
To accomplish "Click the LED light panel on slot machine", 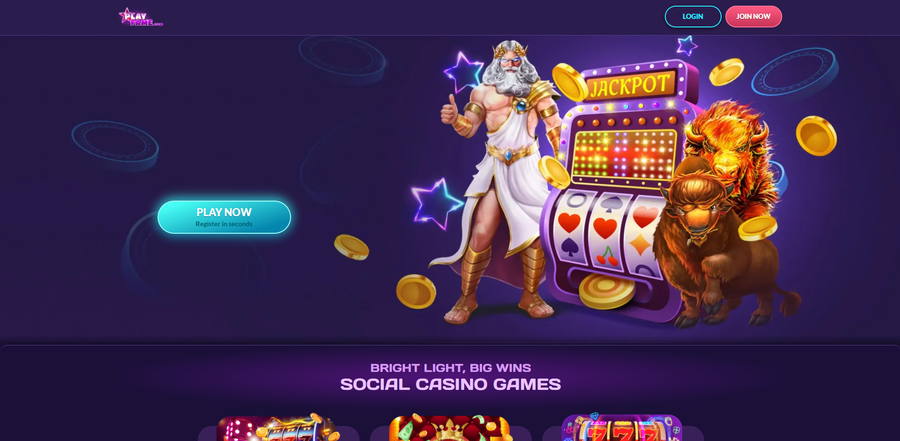I will (626, 154).
